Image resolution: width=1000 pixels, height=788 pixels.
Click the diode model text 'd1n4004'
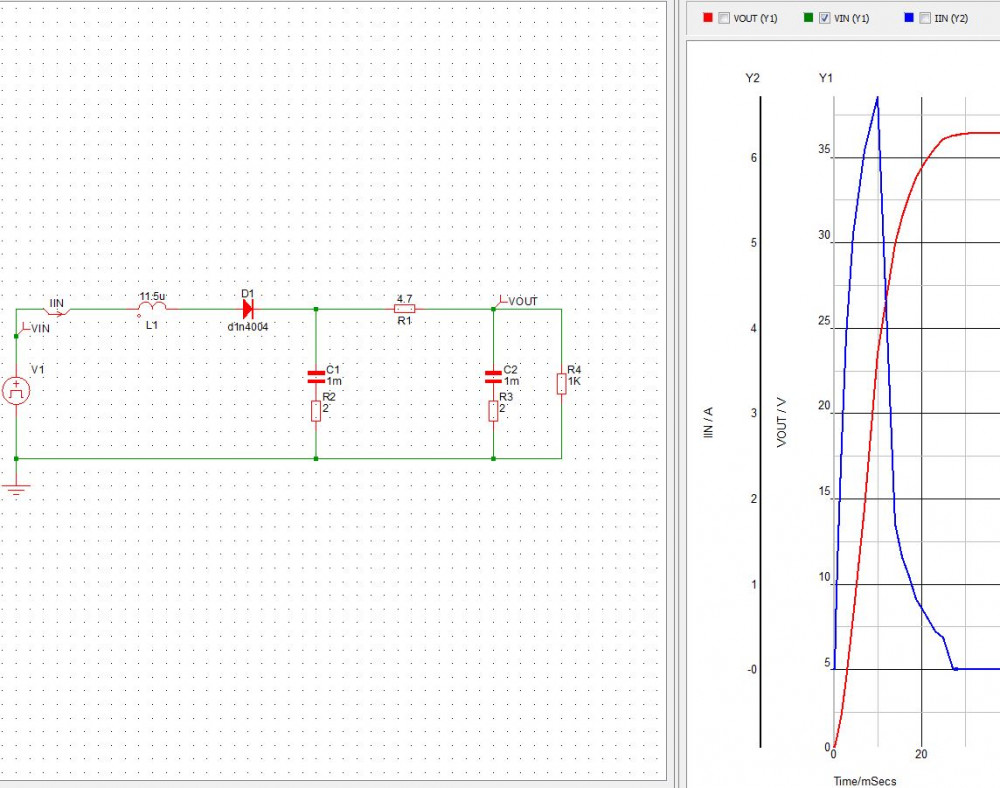[x=248, y=327]
